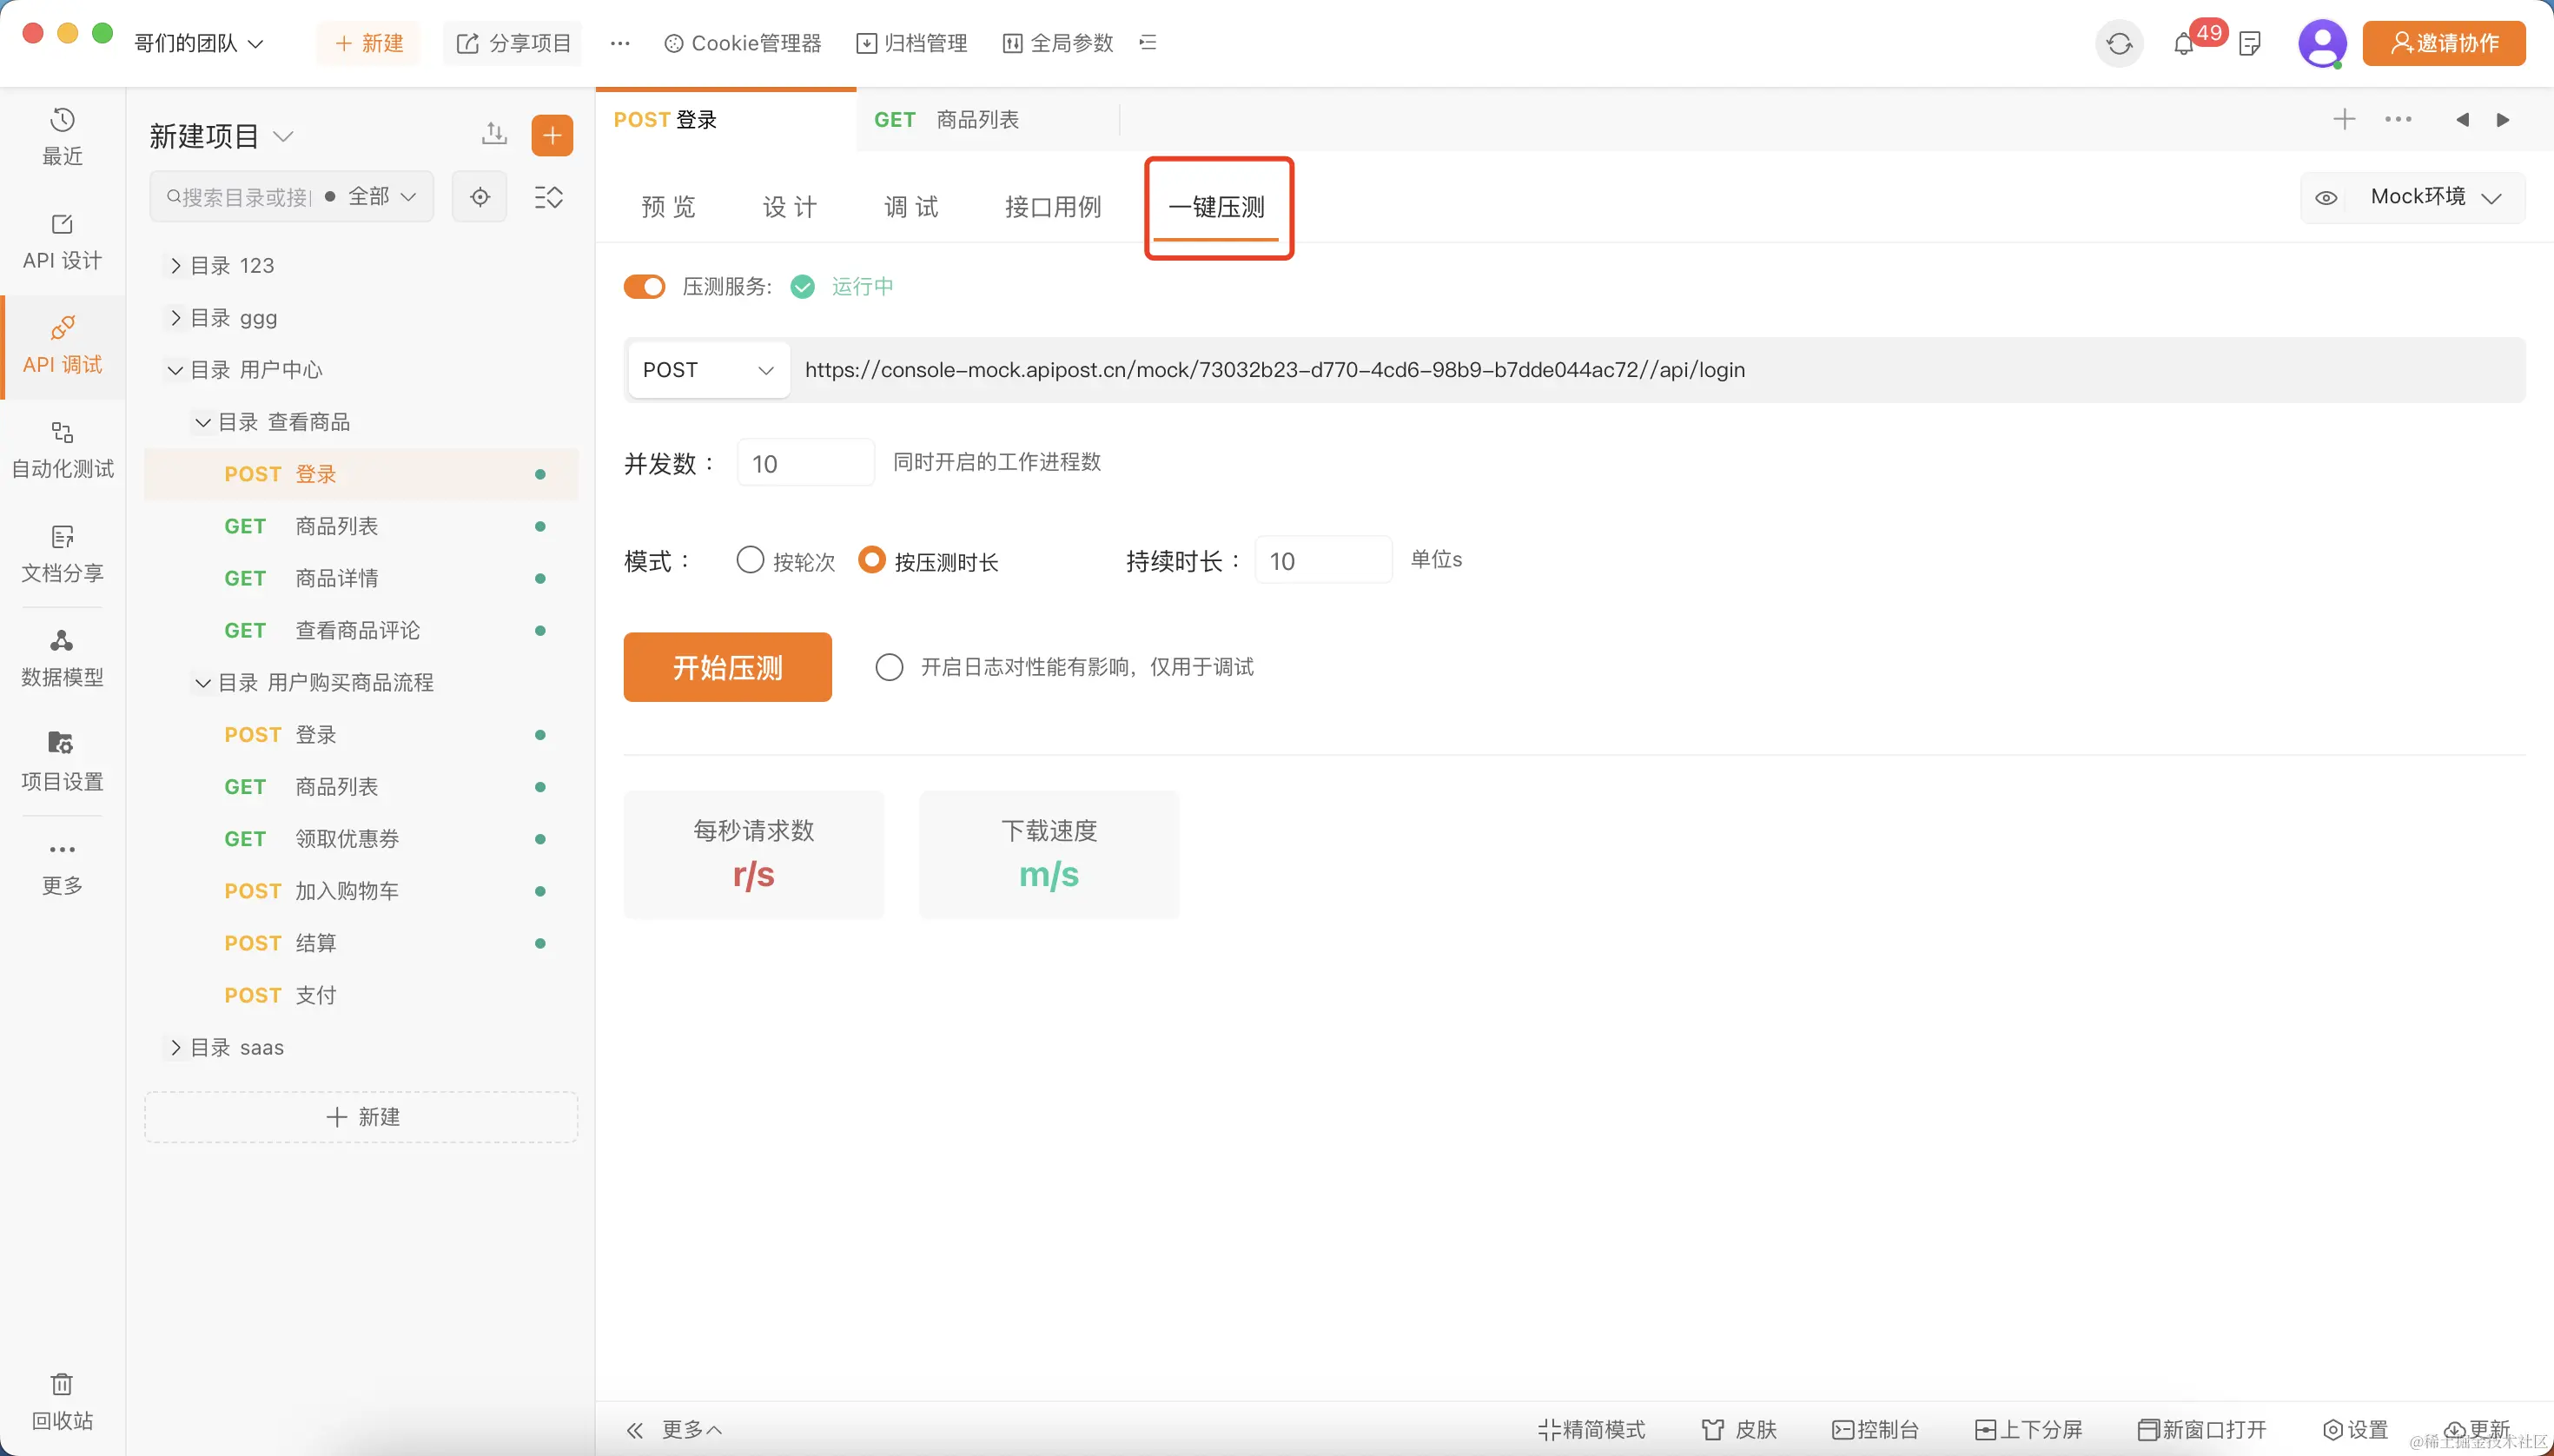Enable the 开启日志 logging option
This screenshot has height=1456, width=2554.
click(889, 667)
